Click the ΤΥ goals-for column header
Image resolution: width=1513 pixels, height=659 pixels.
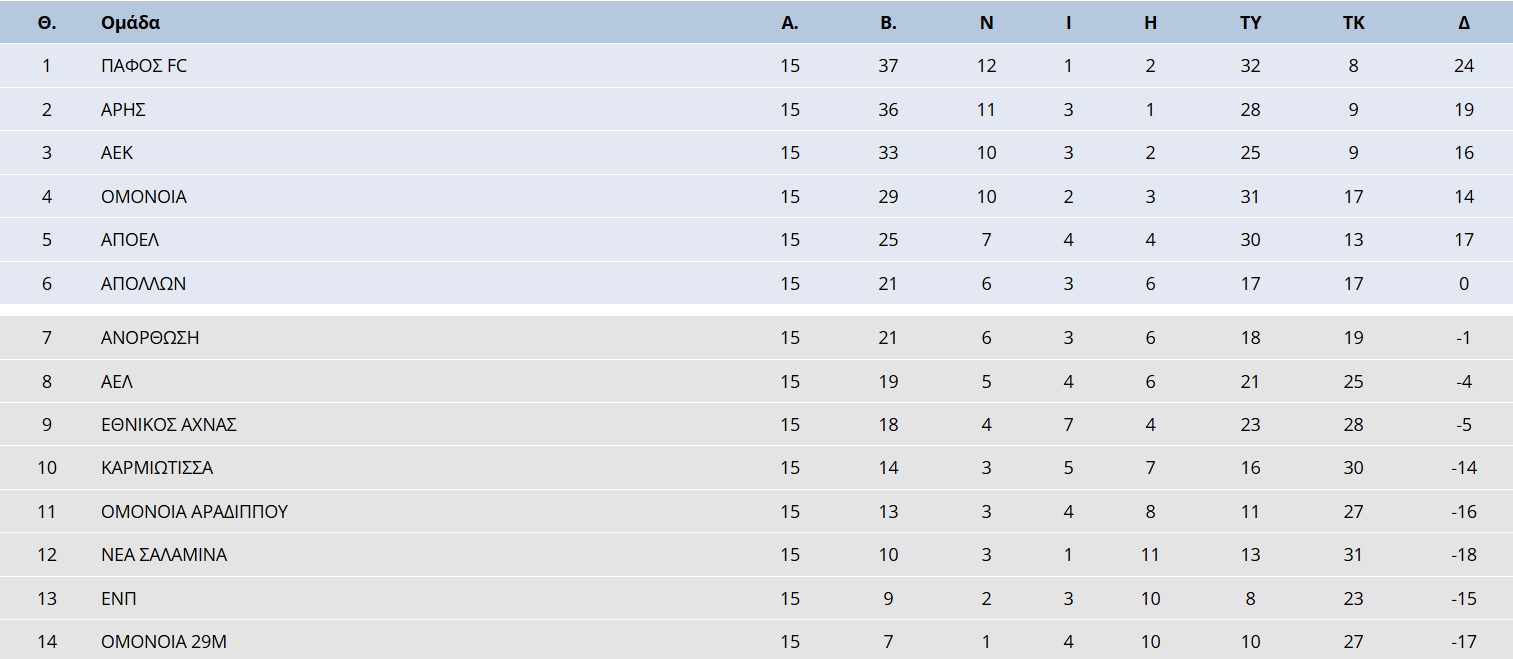pyautogui.click(x=1250, y=23)
